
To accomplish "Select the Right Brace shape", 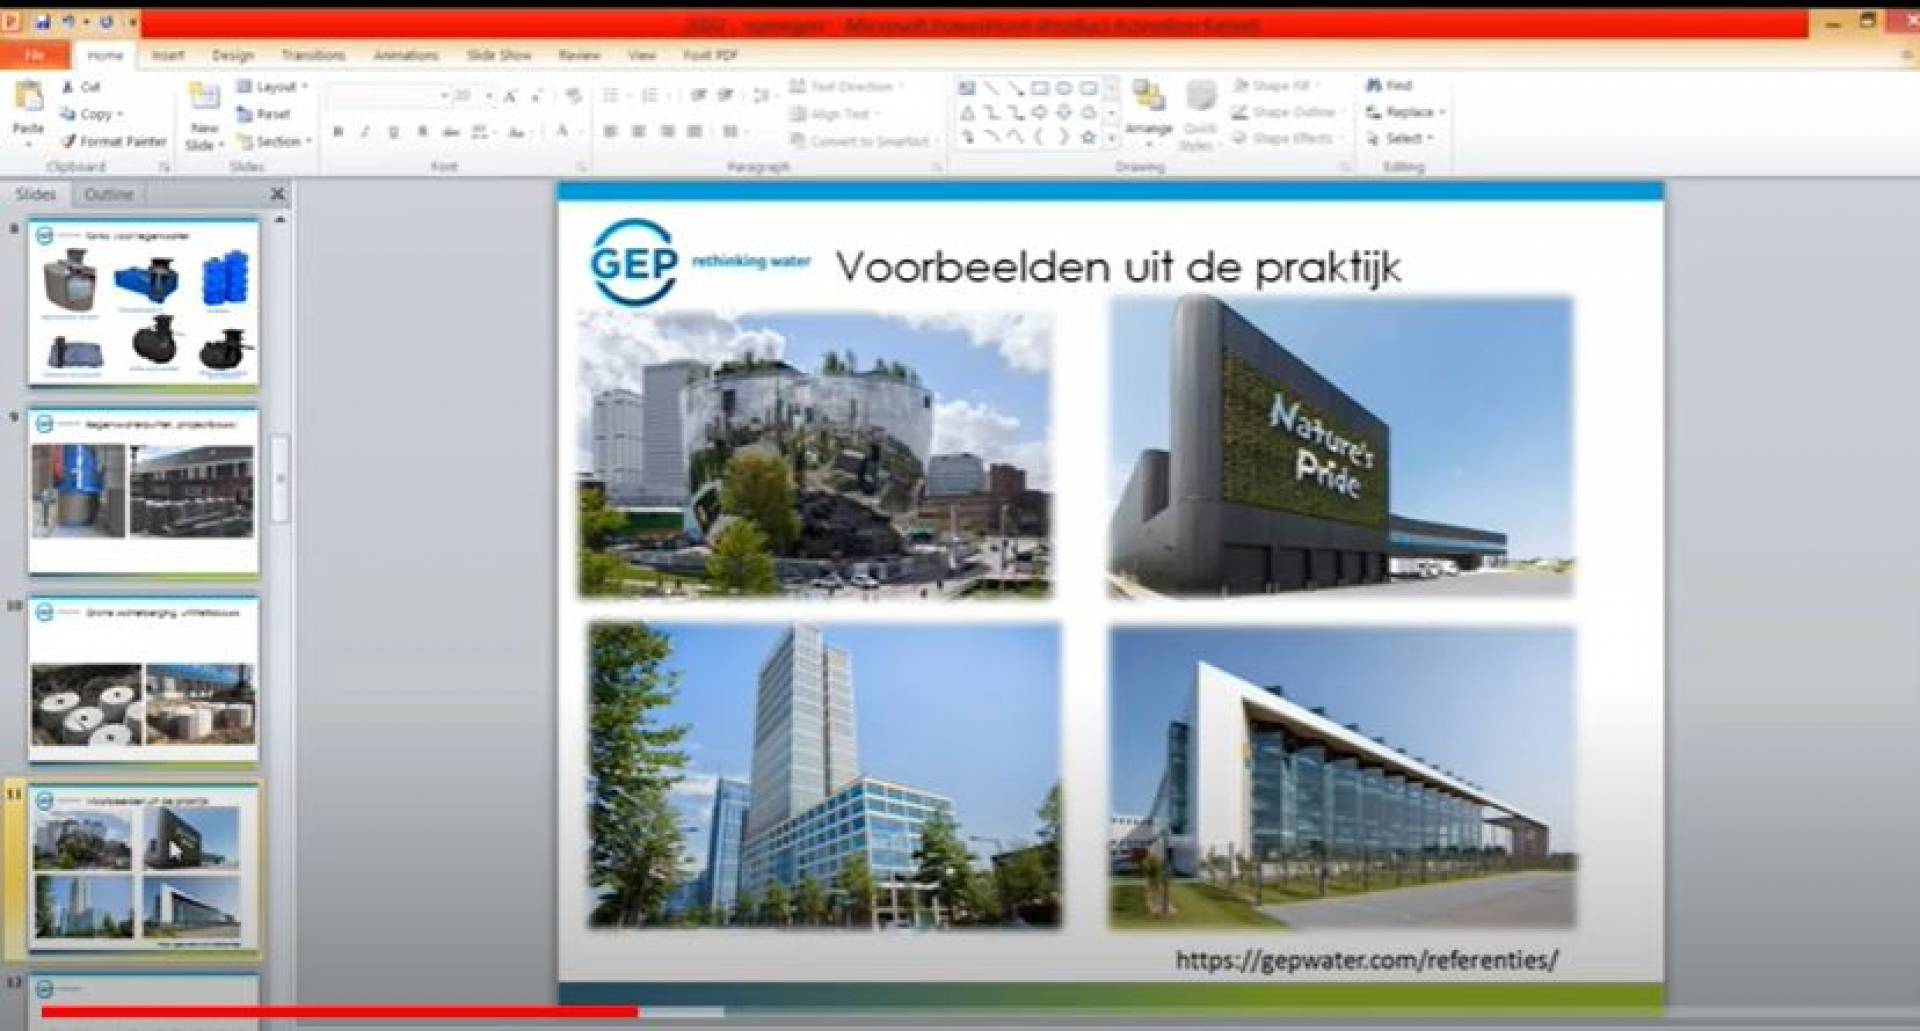I will coord(1064,137).
